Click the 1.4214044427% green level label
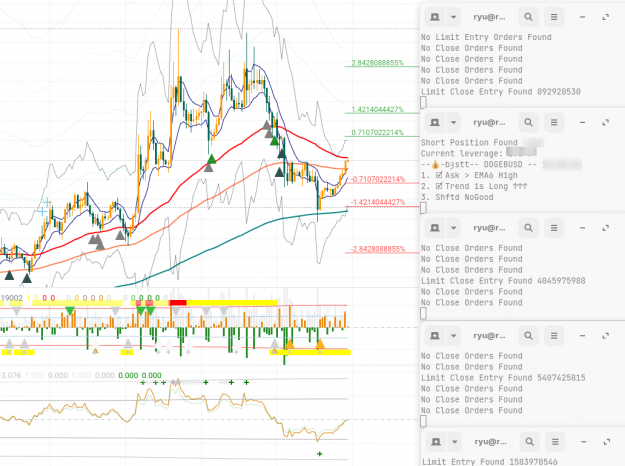The height and width of the screenshot is (466, 625). click(x=377, y=110)
